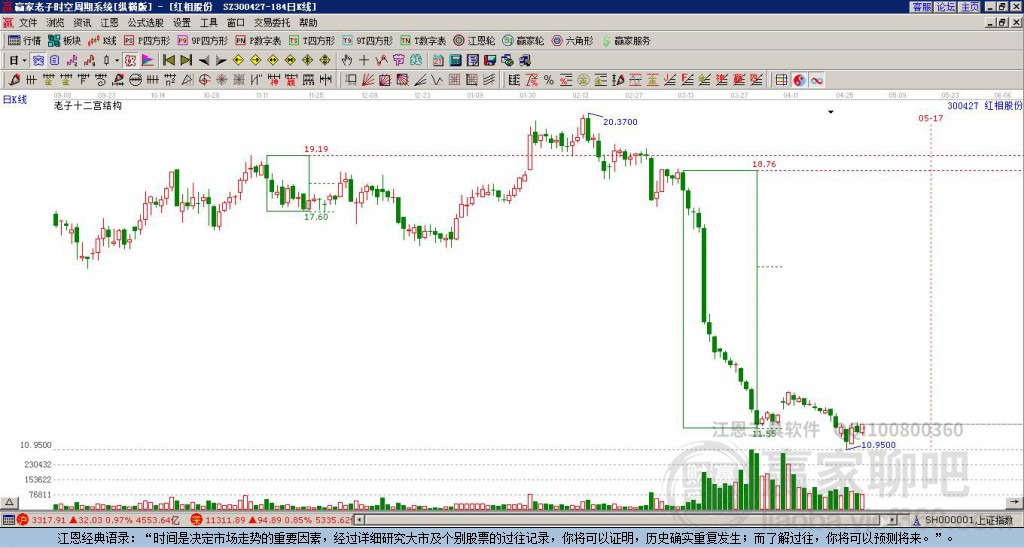
Task: Open the P数字表 tool
Action: tap(259, 40)
